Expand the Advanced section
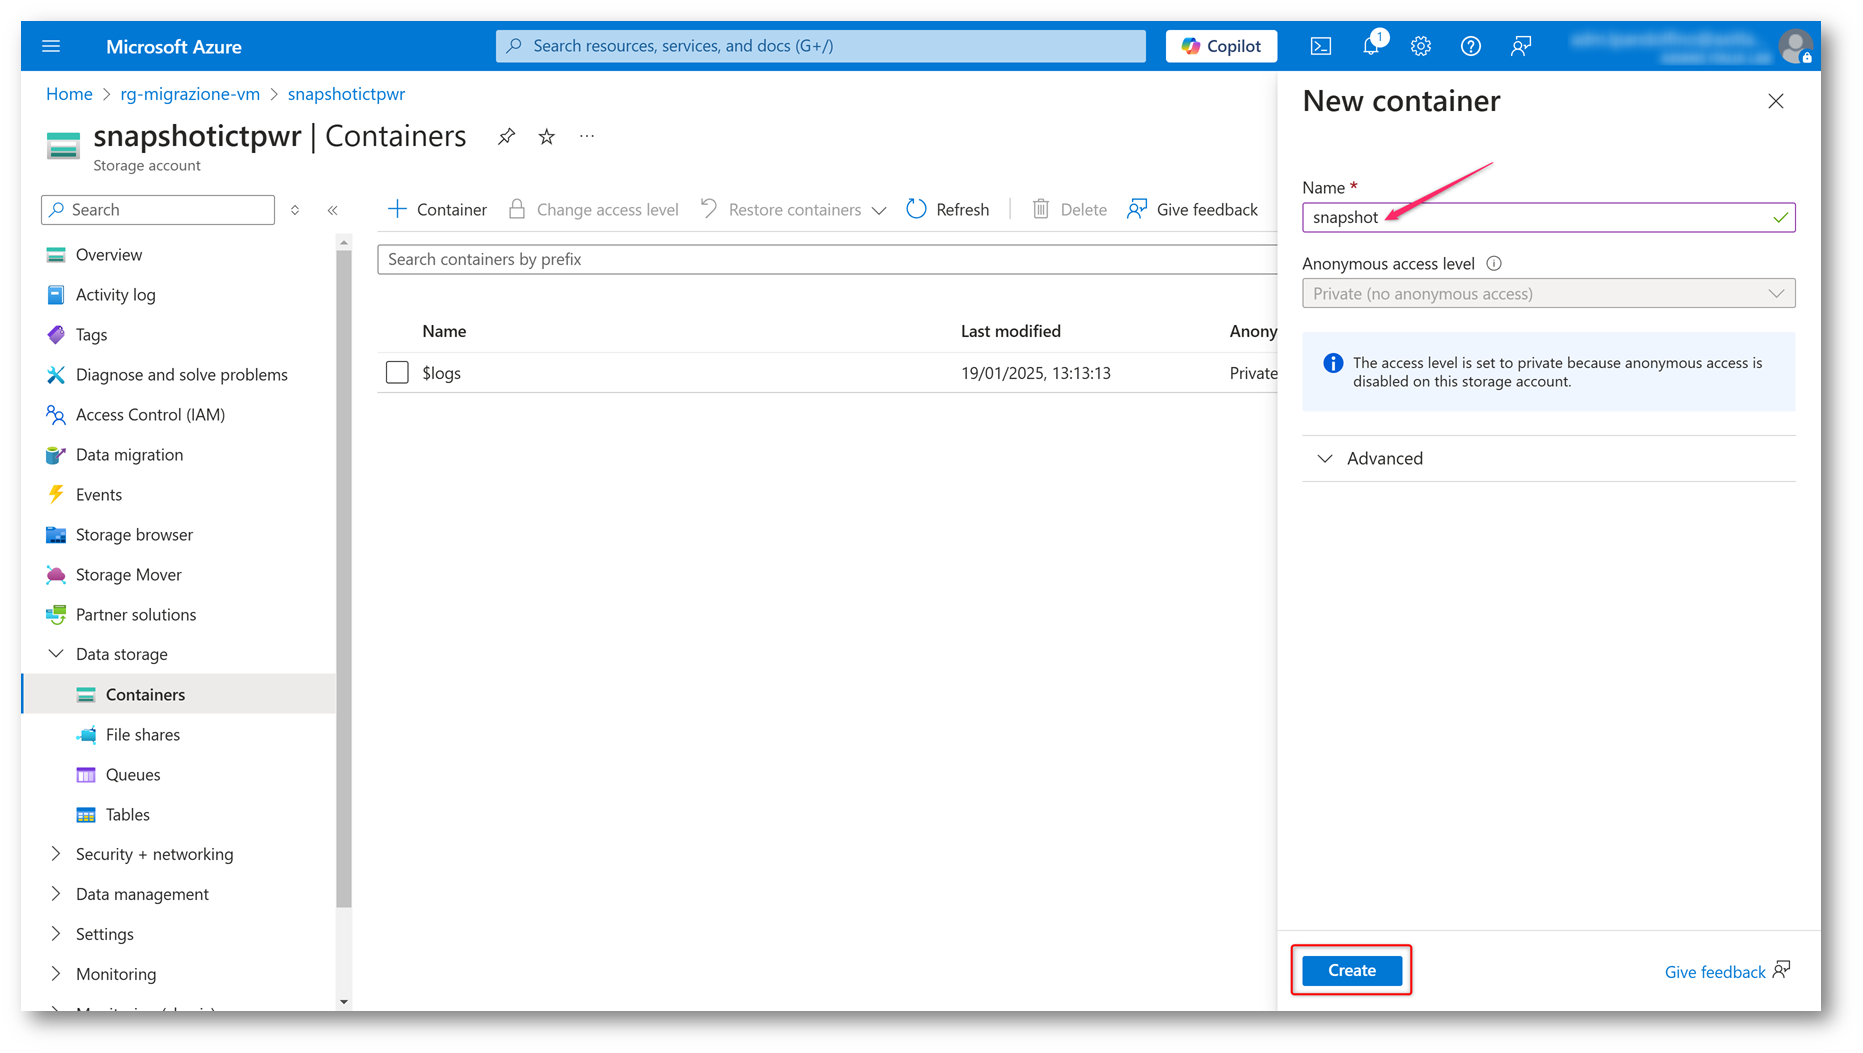1863x1053 pixels. click(x=1325, y=459)
